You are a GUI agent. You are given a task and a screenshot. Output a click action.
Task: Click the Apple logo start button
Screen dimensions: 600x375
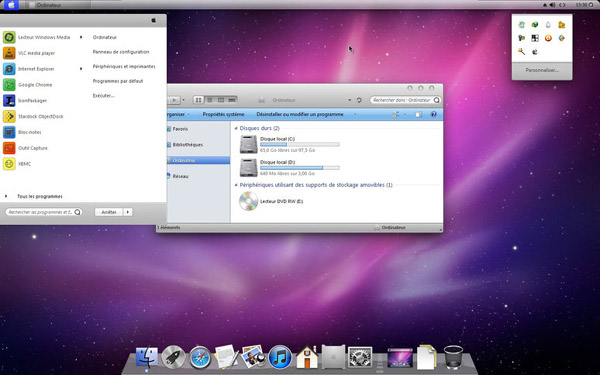pos(11,5)
